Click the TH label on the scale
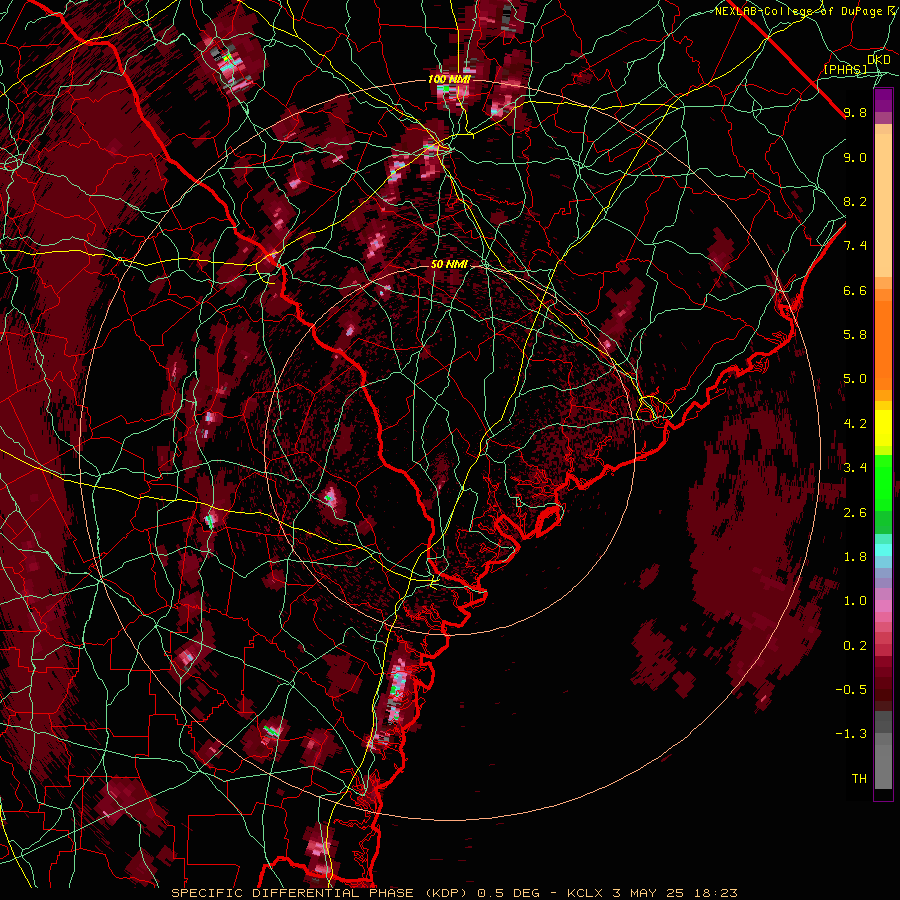 pyautogui.click(x=859, y=779)
